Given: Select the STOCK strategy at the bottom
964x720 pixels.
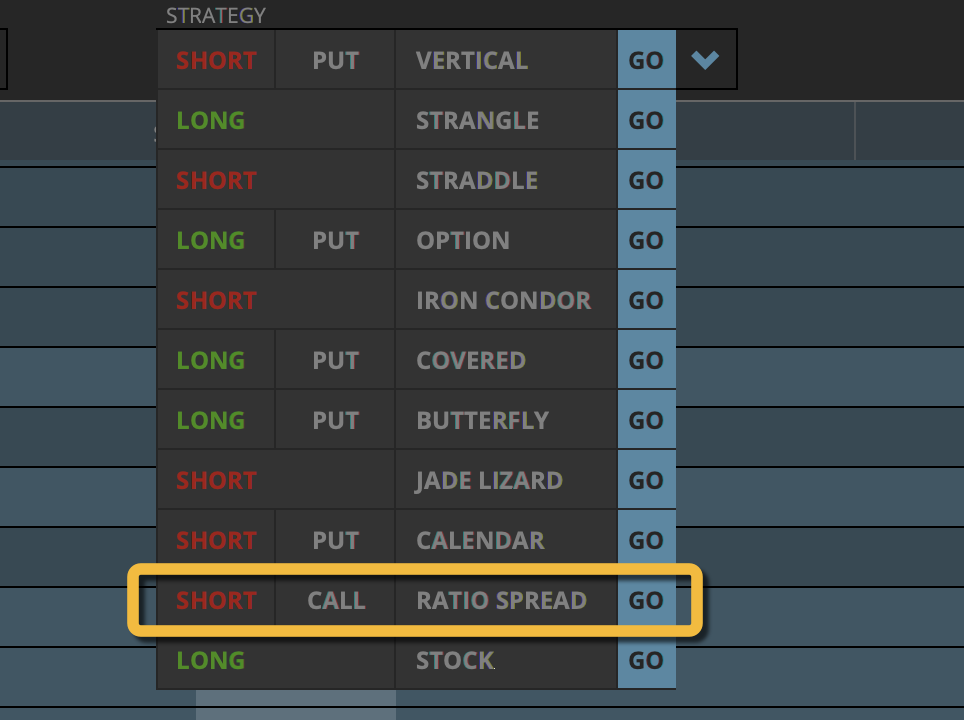Looking at the screenshot, I should pyautogui.click(x=455, y=660).
